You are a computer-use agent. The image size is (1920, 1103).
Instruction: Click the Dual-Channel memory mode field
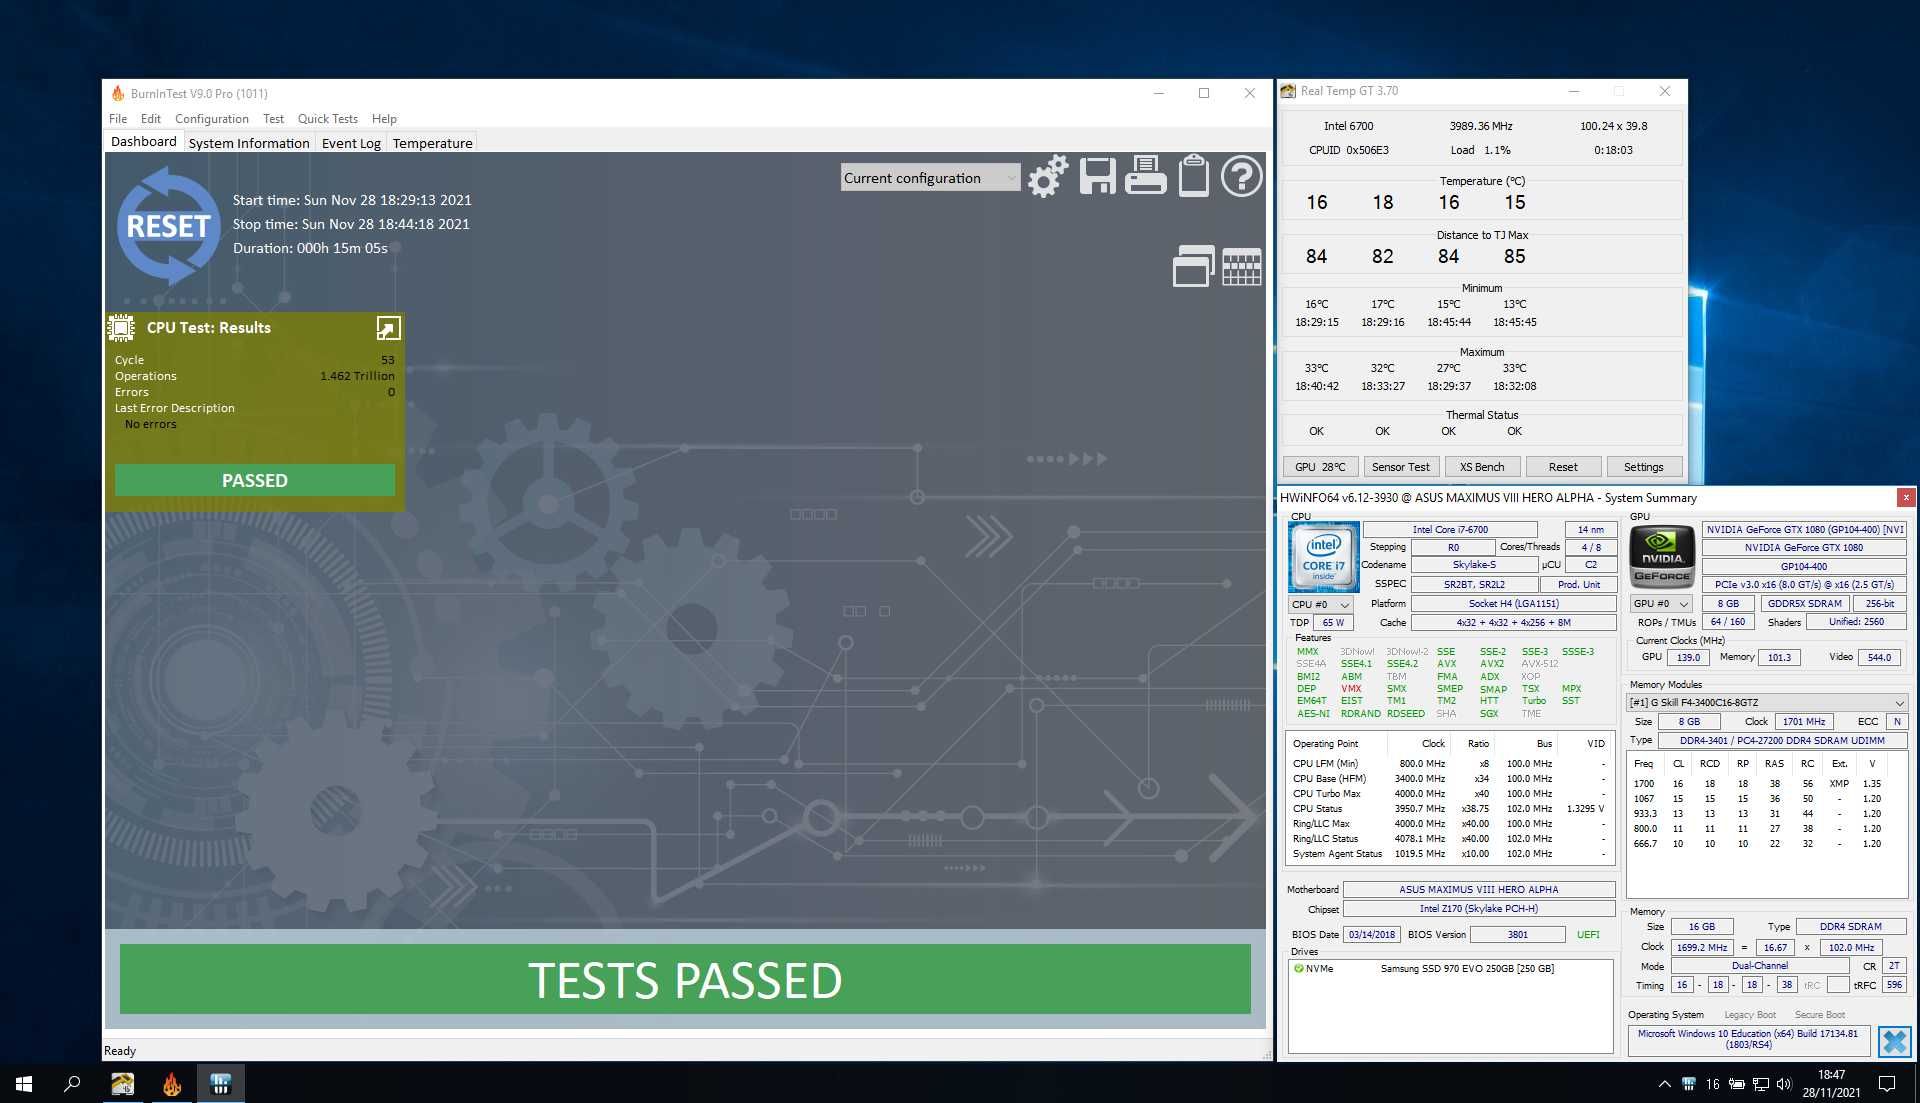(x=1760, y=966)
